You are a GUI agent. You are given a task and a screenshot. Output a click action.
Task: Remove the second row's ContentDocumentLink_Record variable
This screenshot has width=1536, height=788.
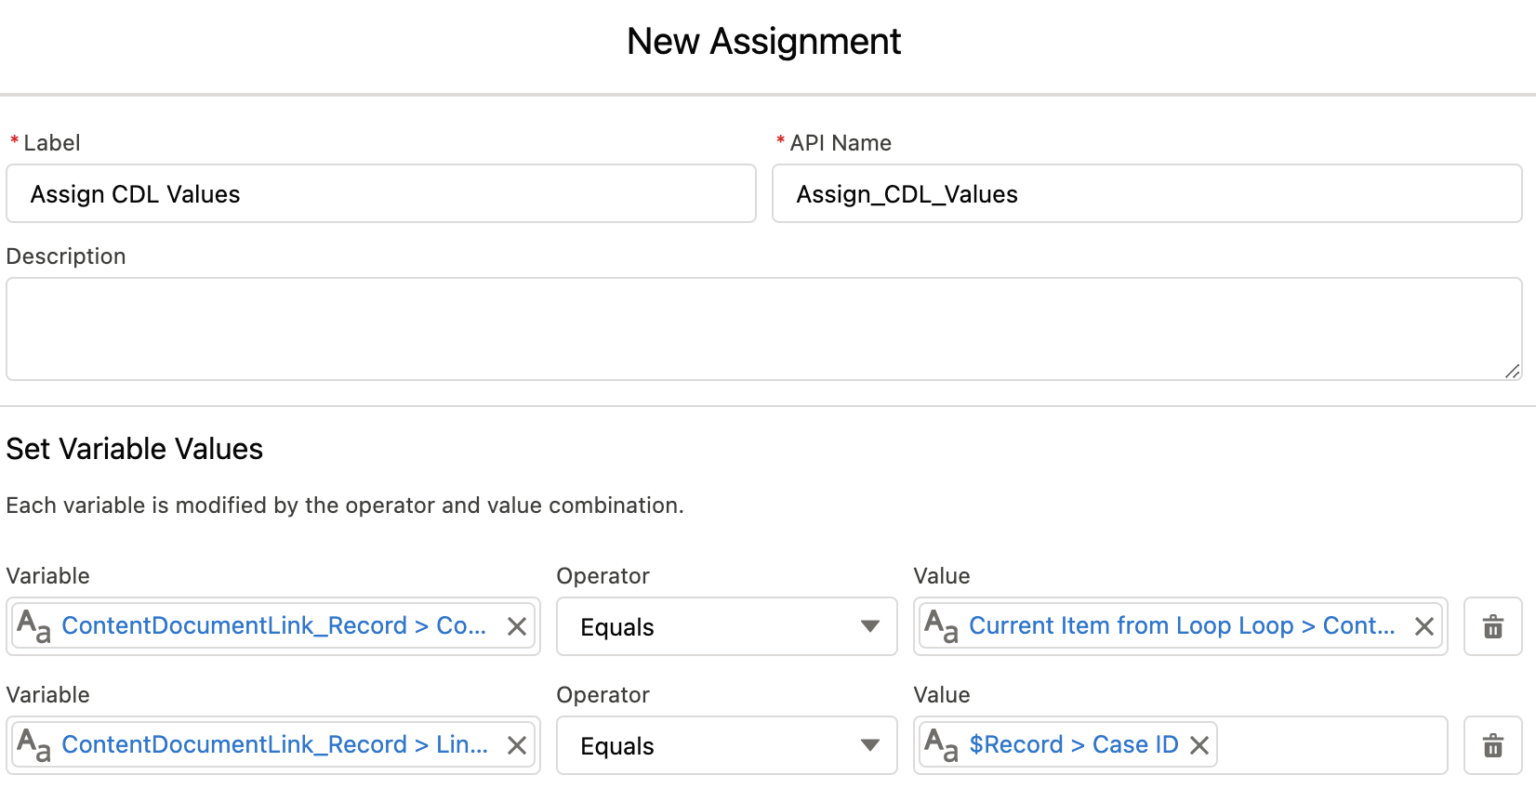pyautogui.click(x=517, y=744)
